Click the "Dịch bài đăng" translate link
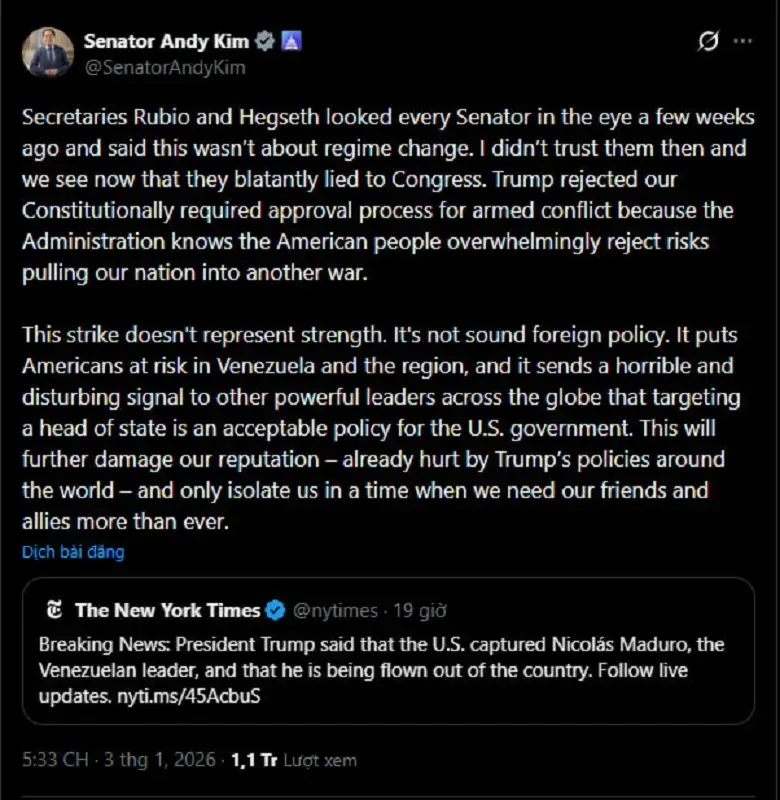This screenshot has width=780, height=800. pyautogui.click(x=73, y=551)
